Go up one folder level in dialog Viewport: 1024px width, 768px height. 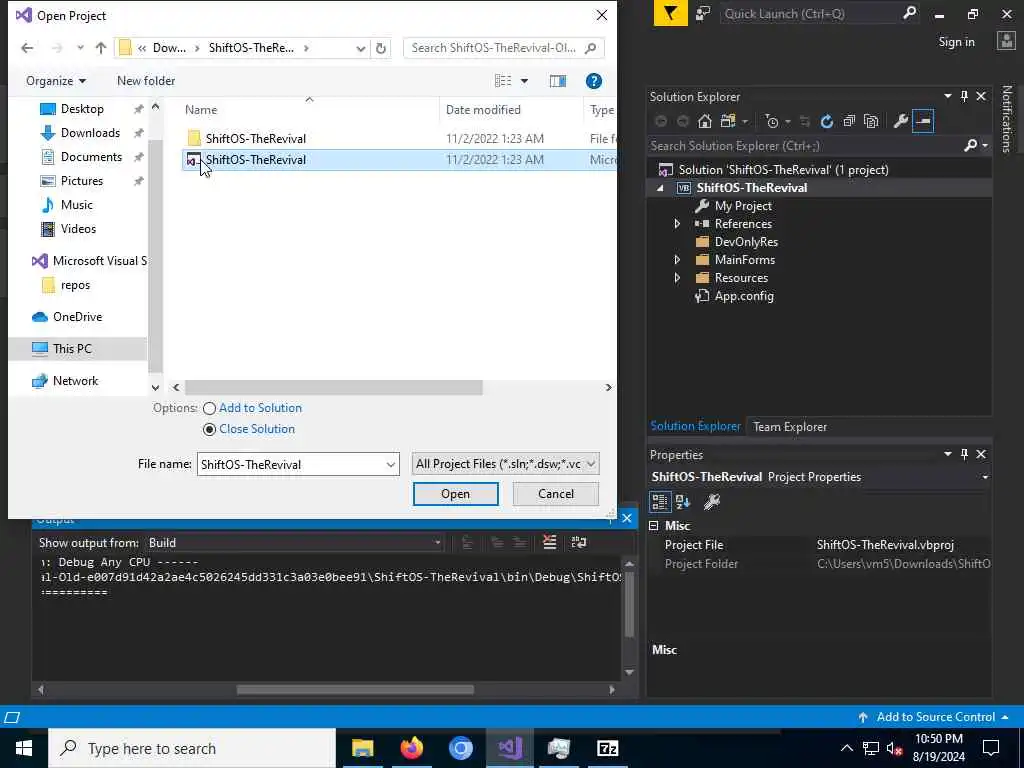(x=101, y=48)
